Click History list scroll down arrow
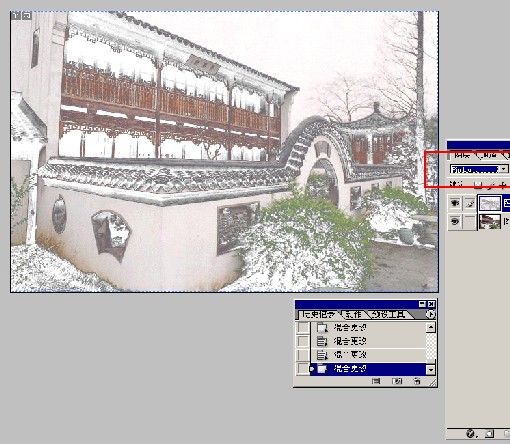Screen dimensions: 510x444 click(x=431, y=369)
